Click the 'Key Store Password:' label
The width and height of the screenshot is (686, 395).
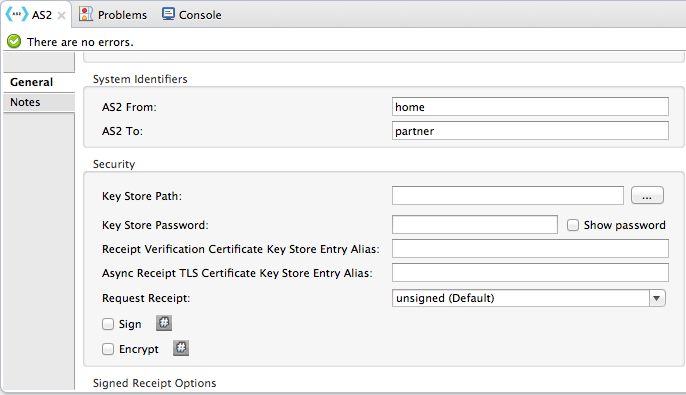[x=155, y=225]
